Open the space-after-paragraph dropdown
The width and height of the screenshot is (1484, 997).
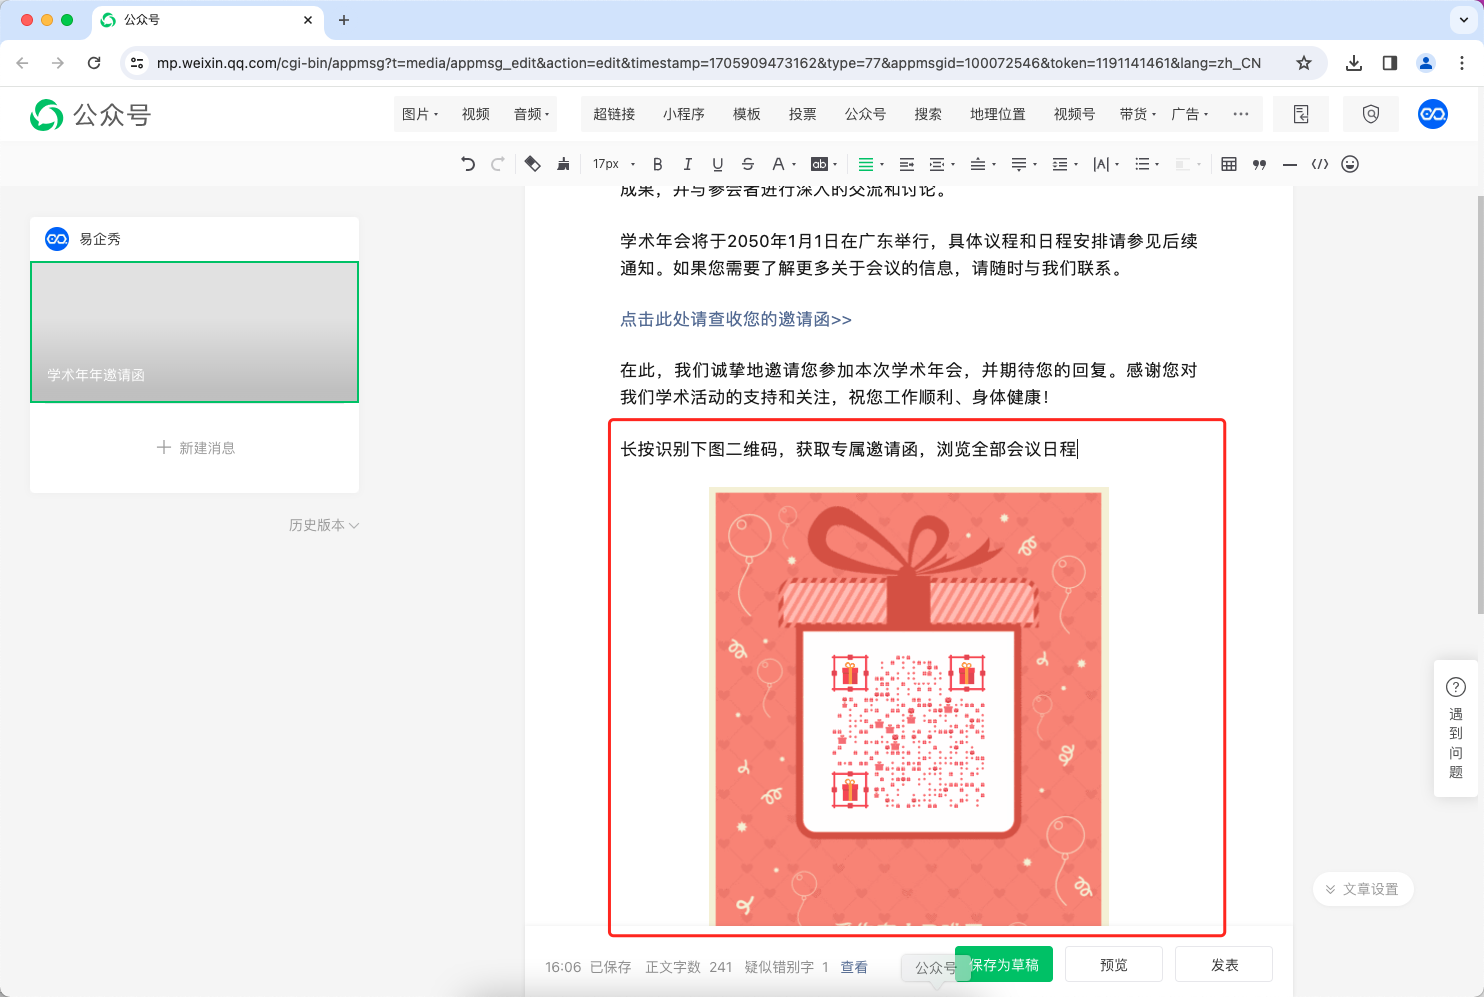pyautogui.click(x=1024, y=164)
